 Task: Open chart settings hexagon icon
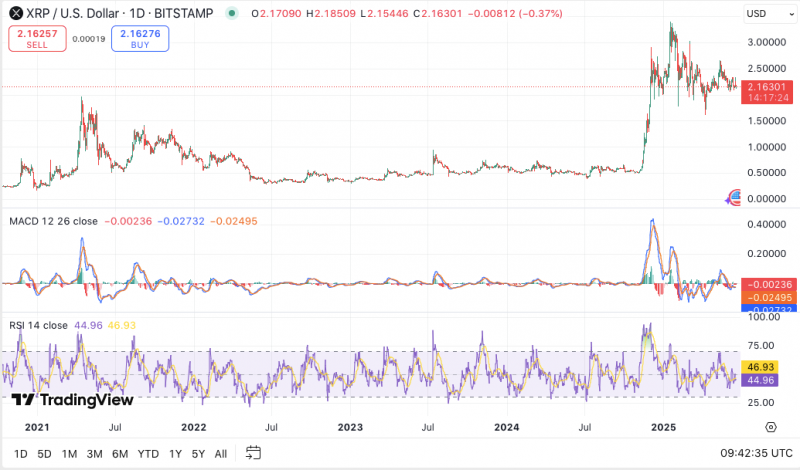pos(771,427)
